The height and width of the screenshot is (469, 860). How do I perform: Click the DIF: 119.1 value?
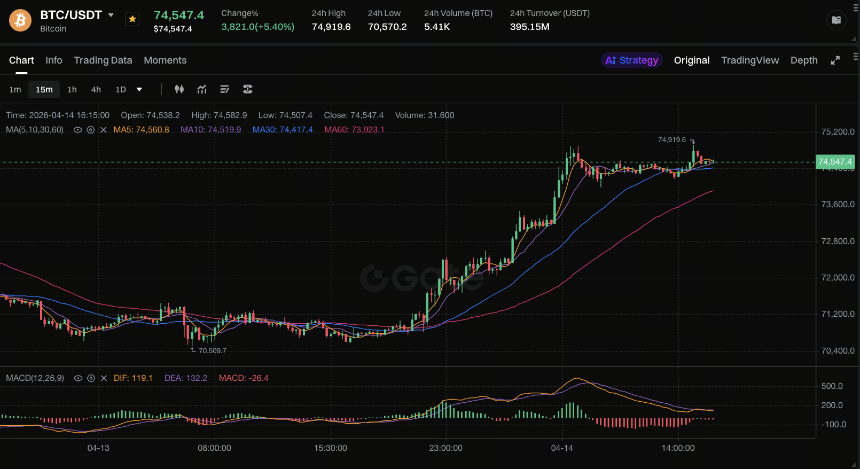[133, 378]
